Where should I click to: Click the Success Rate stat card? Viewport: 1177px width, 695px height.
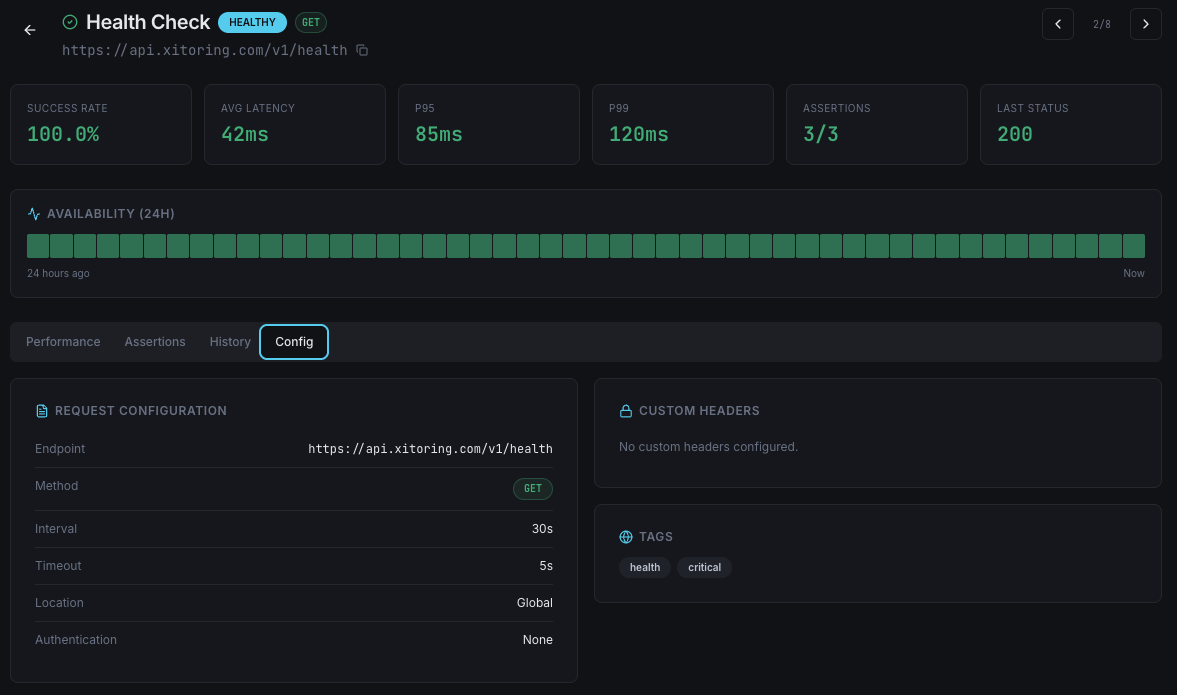pos(100,124)
